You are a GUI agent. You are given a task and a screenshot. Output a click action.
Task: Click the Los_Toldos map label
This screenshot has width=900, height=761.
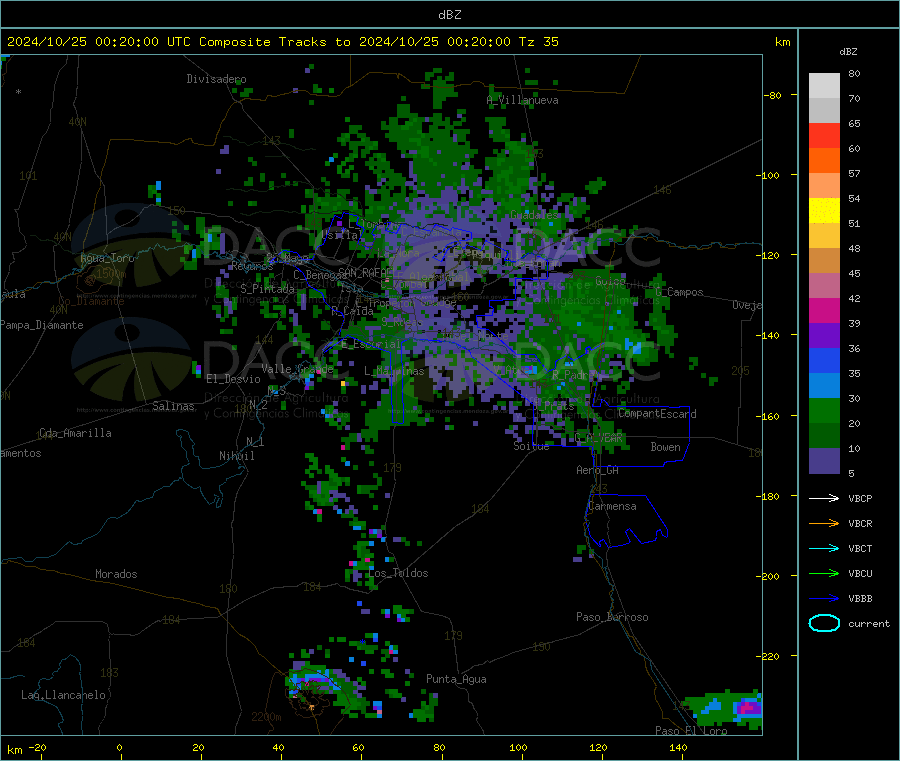point(398,573)
